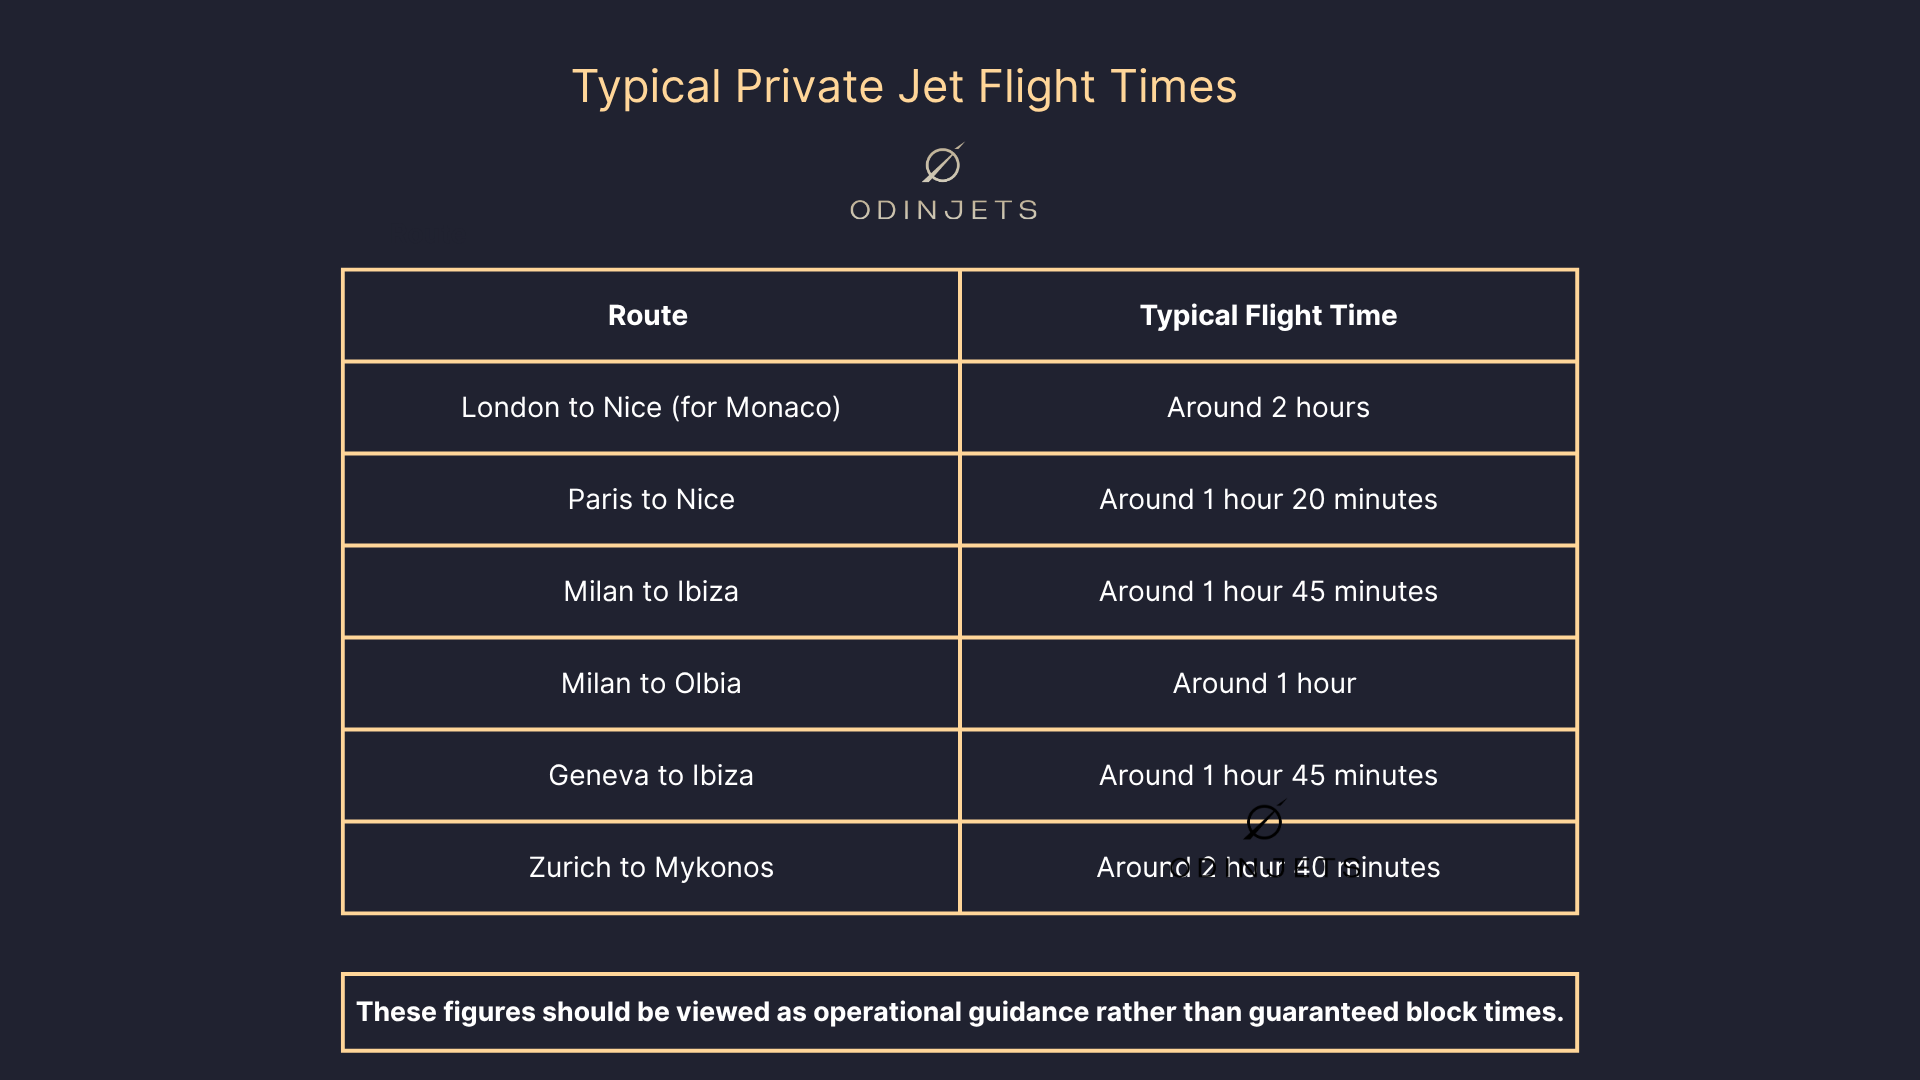Click the Milan to Ibiza flight time value
Image resolution: width=1920 pixels, height=1080 pixels.
[x=1269, y=591]
